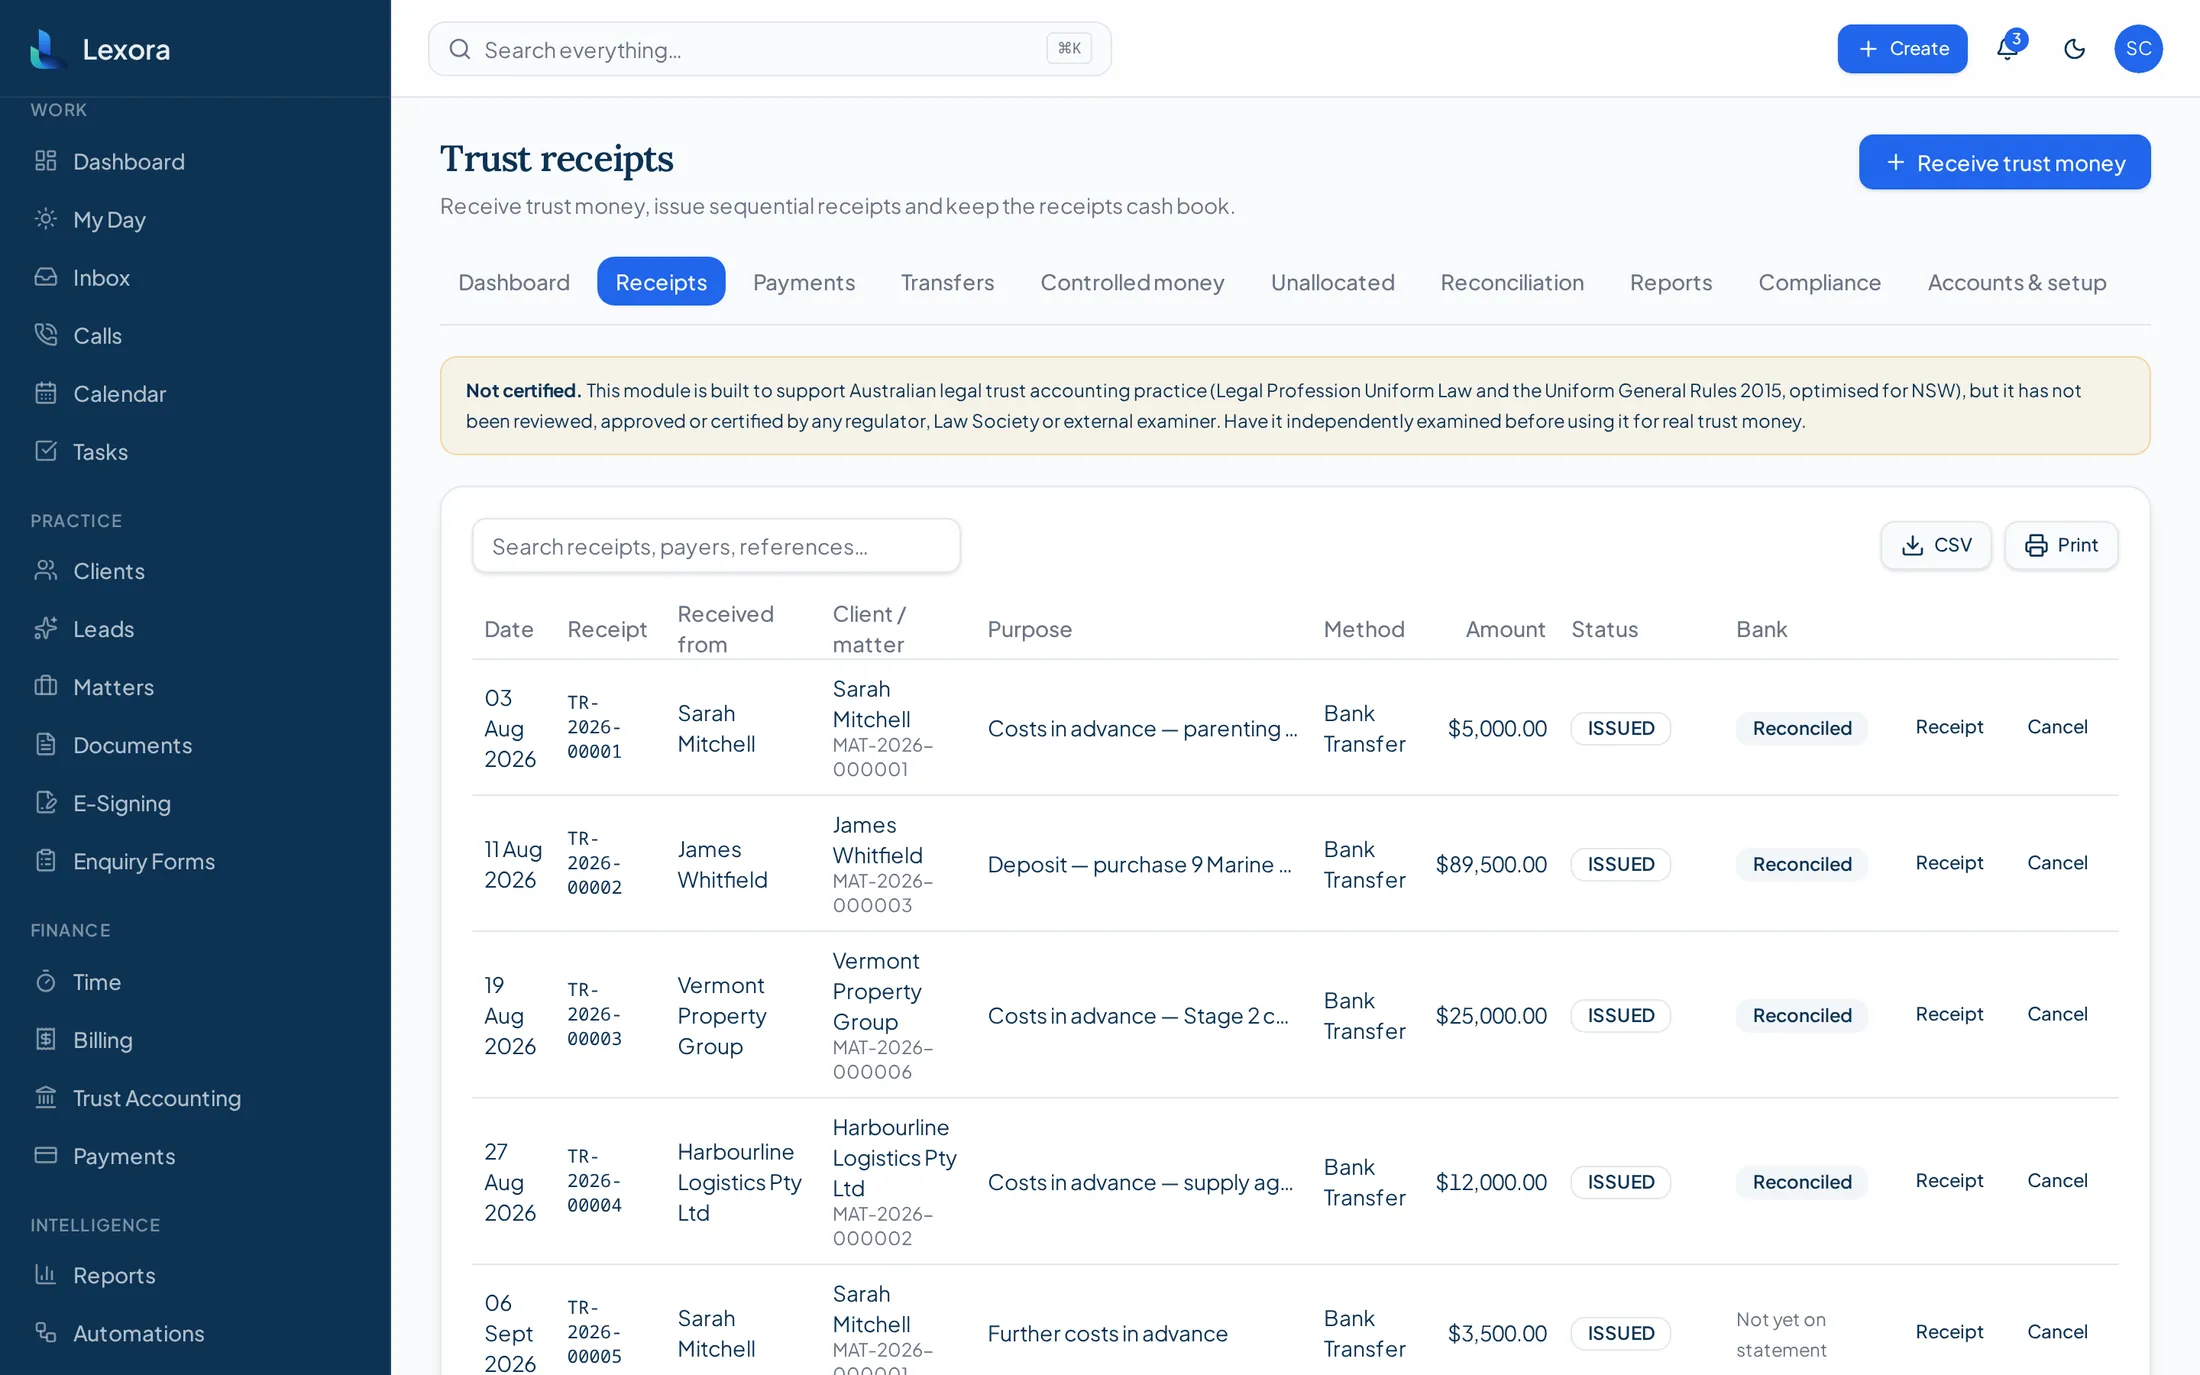This screenshot has height=1375, width=2200.
Task: Open Clients in sidebar
Action: (x=108, y=571)
